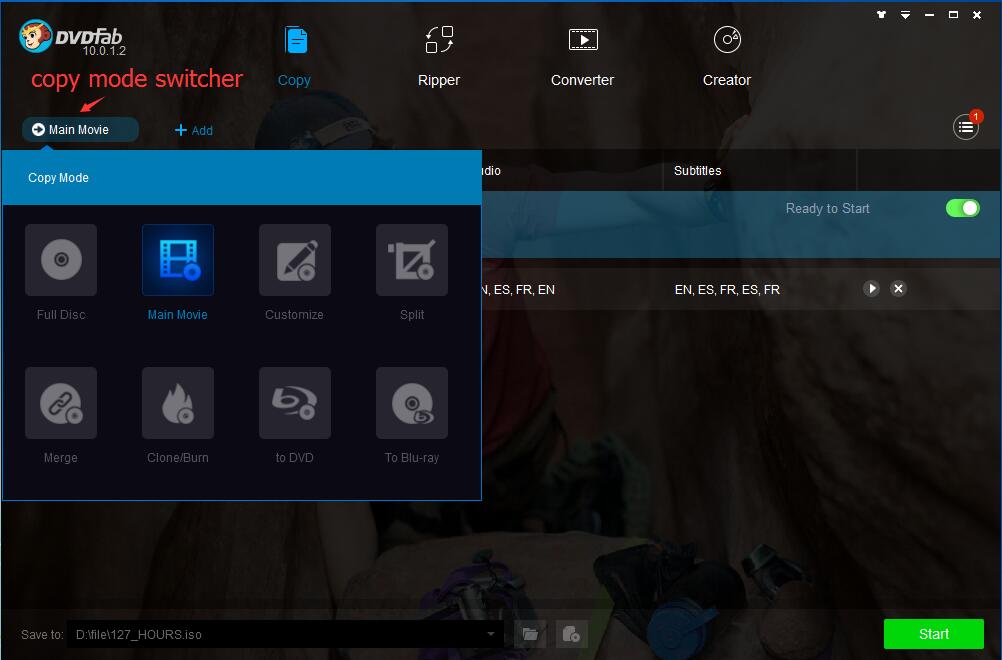Open the Main Movie copy mode switcher

click(x=80, y=130)
